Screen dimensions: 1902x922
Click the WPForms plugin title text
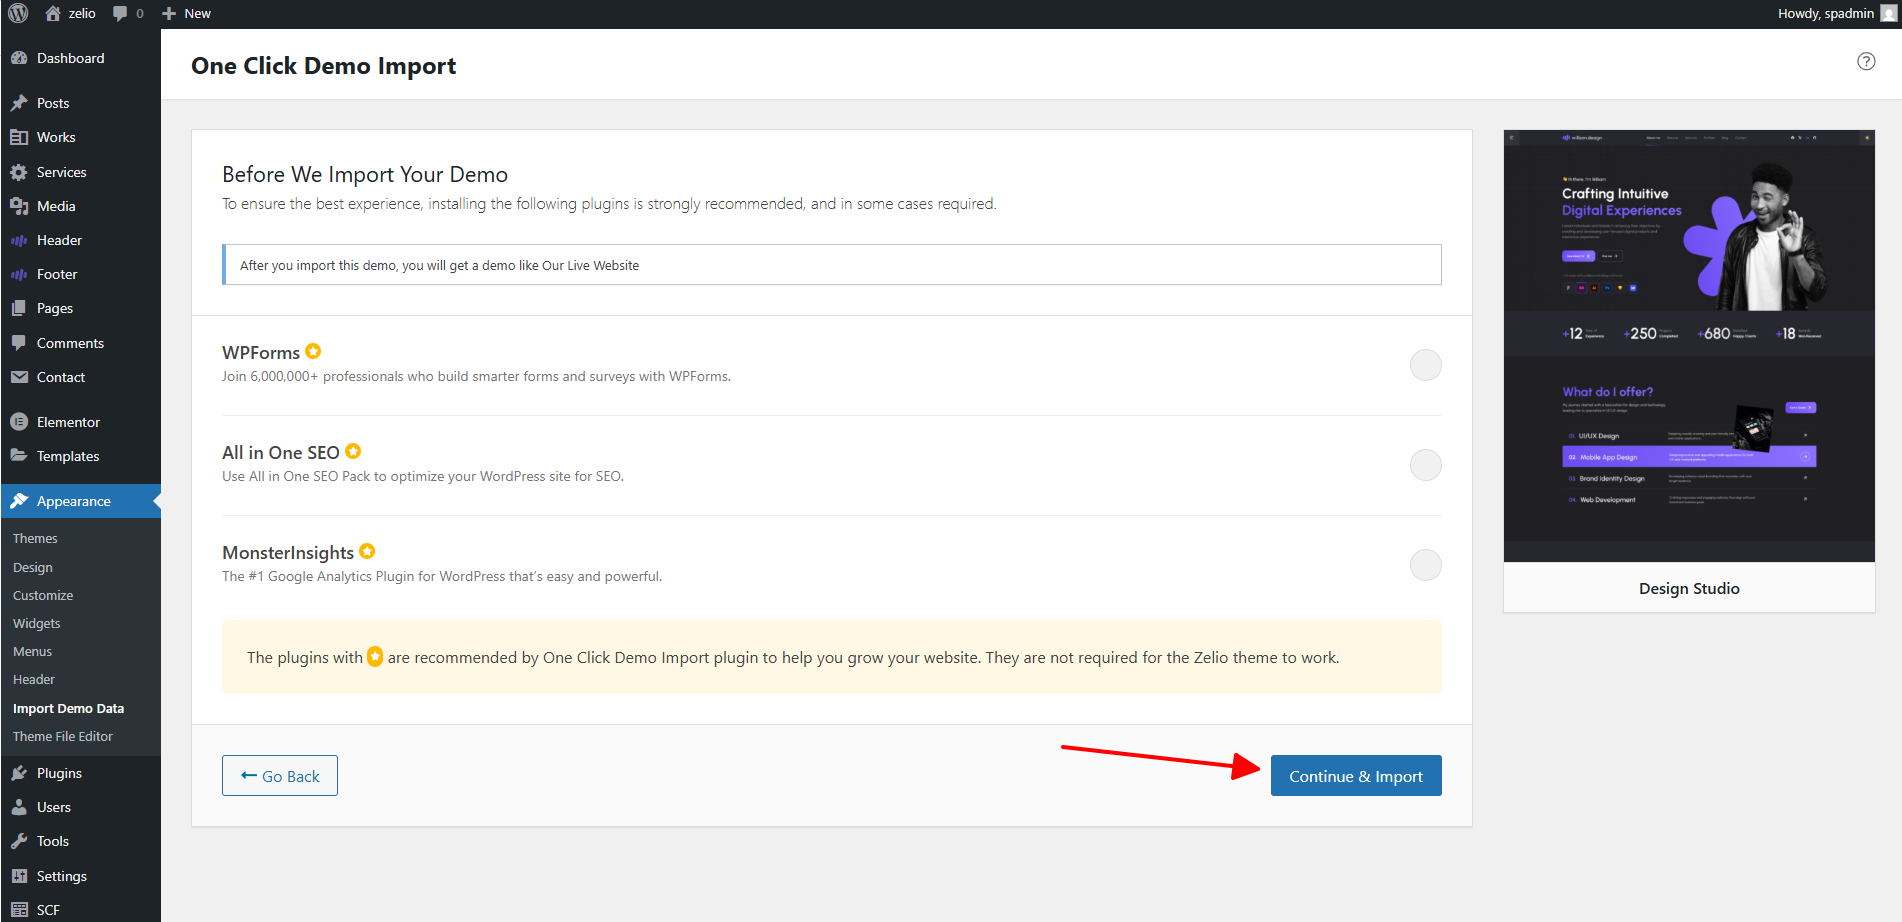(x=261, y=353)
